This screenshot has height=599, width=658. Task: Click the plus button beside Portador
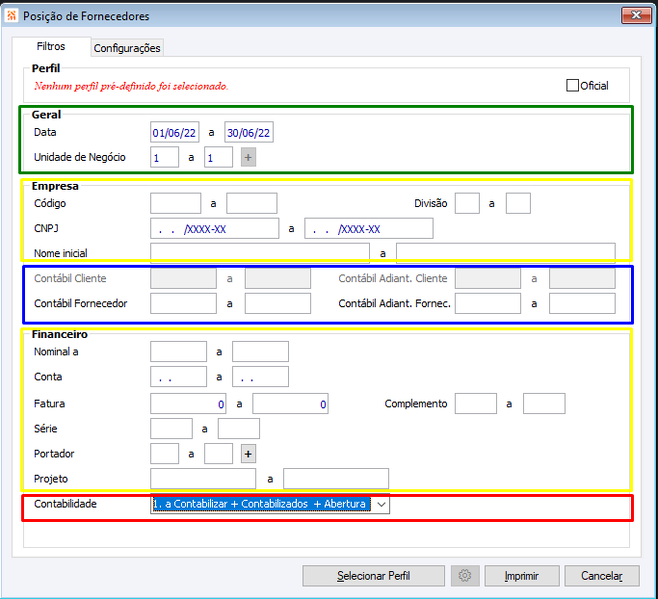click(x=248, y=454)
